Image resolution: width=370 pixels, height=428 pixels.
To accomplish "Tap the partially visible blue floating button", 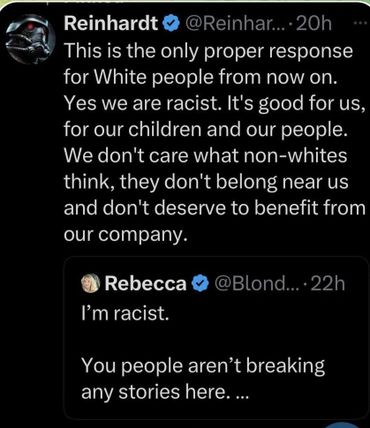I will click(343, 425).
